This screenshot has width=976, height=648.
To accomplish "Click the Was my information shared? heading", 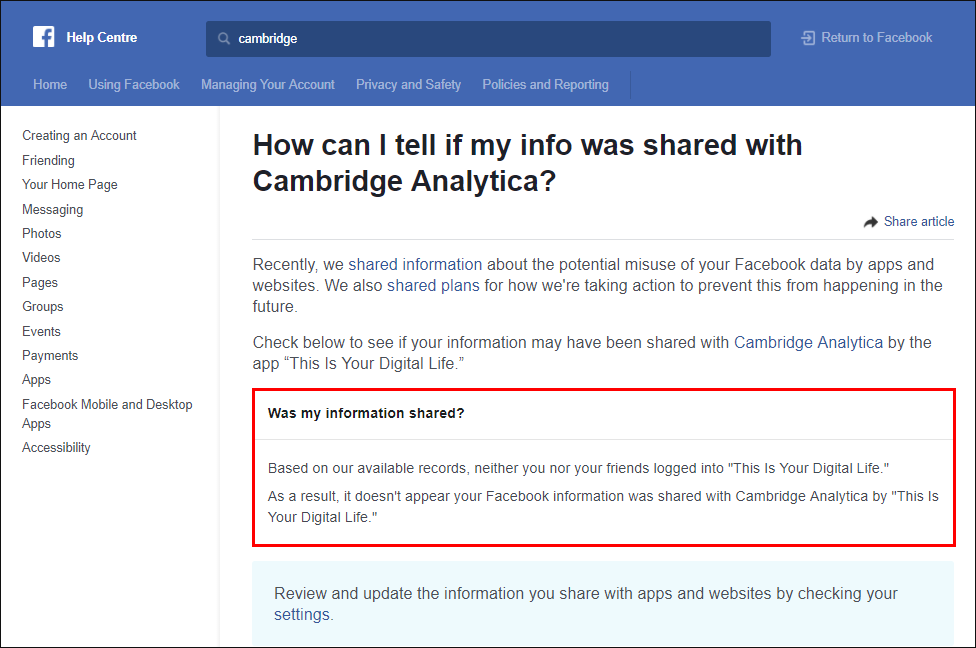I will [366, 413].
